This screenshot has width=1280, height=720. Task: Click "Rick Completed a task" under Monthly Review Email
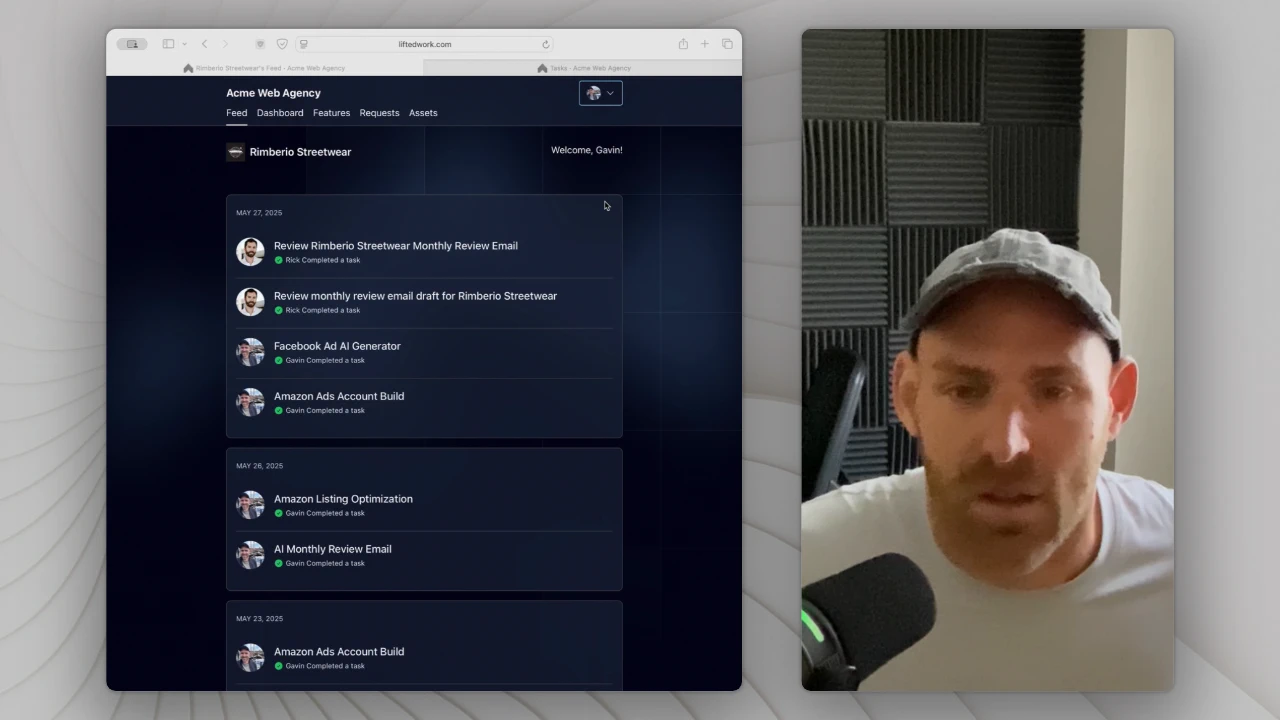coord(323,260)
